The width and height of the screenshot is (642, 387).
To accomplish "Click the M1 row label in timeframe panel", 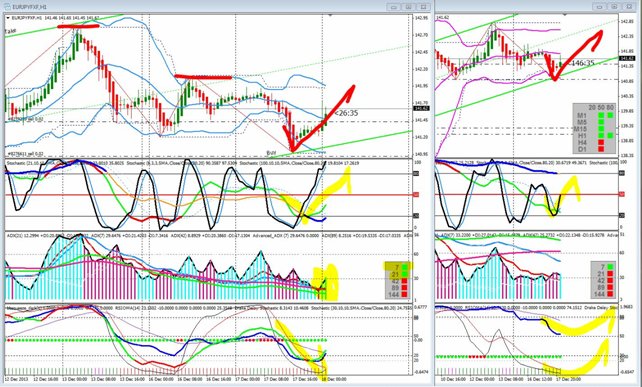I will tap(582, 116).
